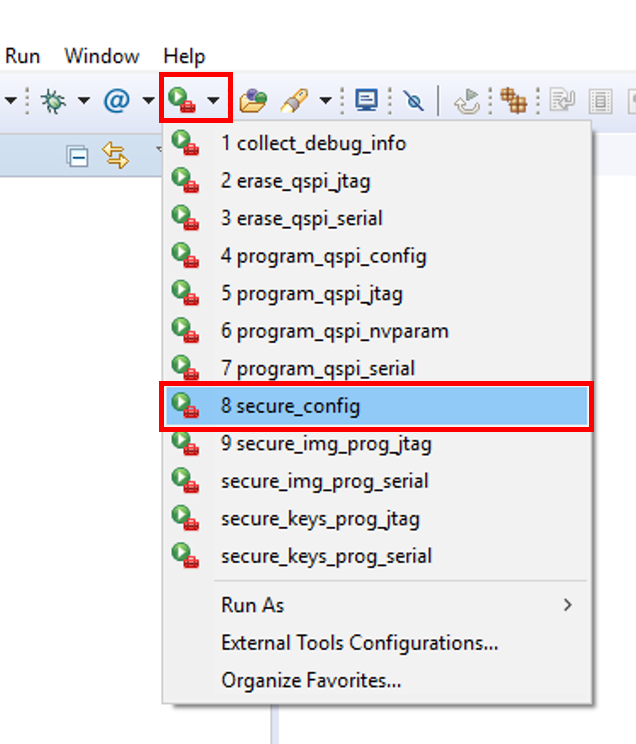Run 7 program_qspi_serial
This screenshot has height=744, width=636.
tap(377, 369)
